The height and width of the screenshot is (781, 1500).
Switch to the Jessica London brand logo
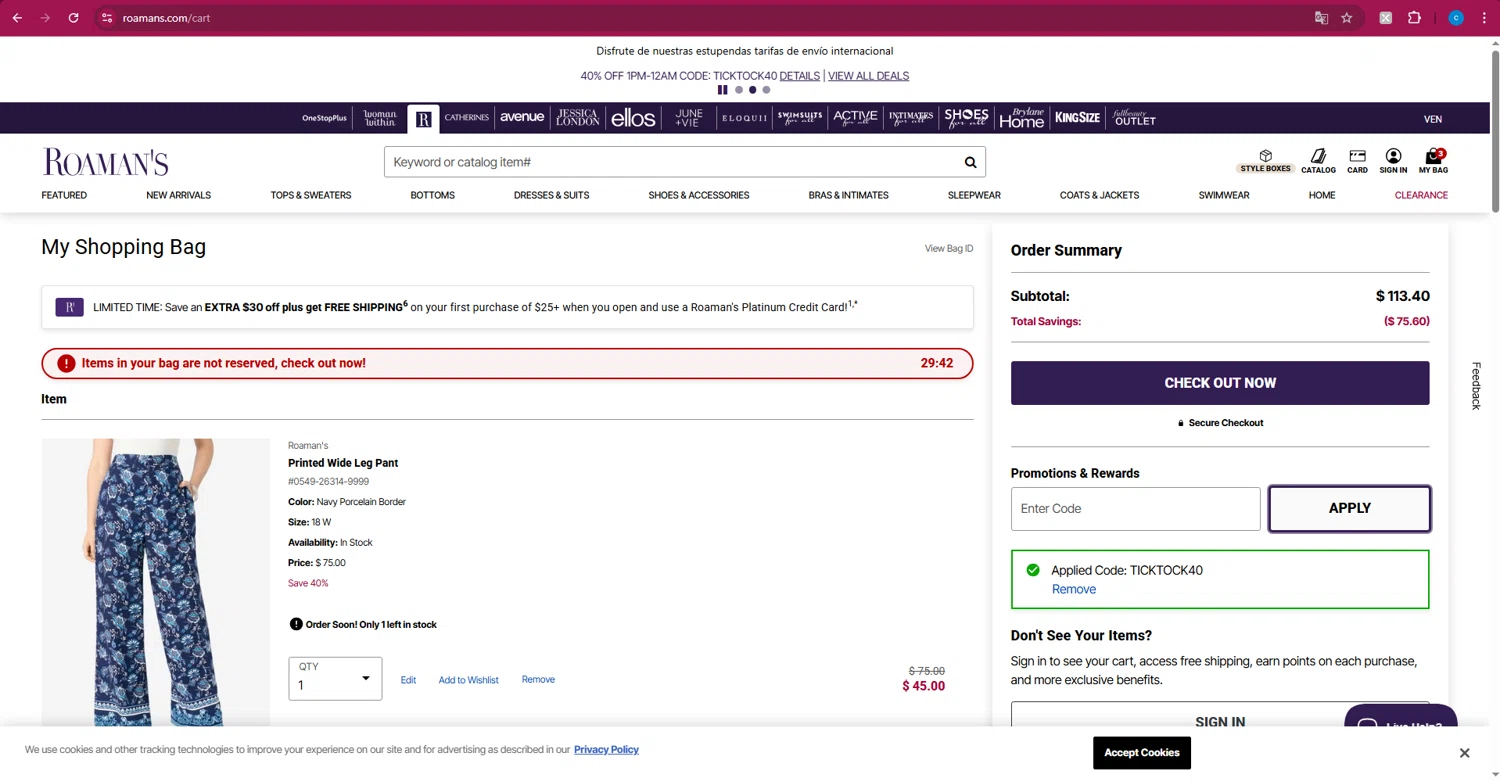point(578,118)
